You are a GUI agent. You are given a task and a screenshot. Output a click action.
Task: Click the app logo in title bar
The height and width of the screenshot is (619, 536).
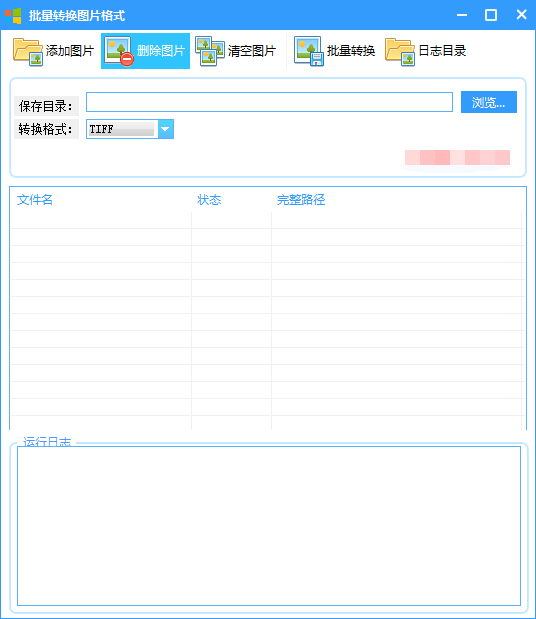click(13, 16)
